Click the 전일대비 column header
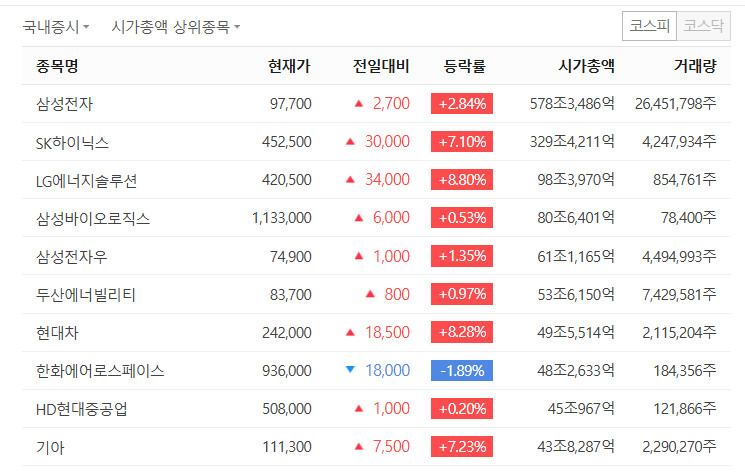The width and height of the screenshot is (745, 475). tap(381, 66)
